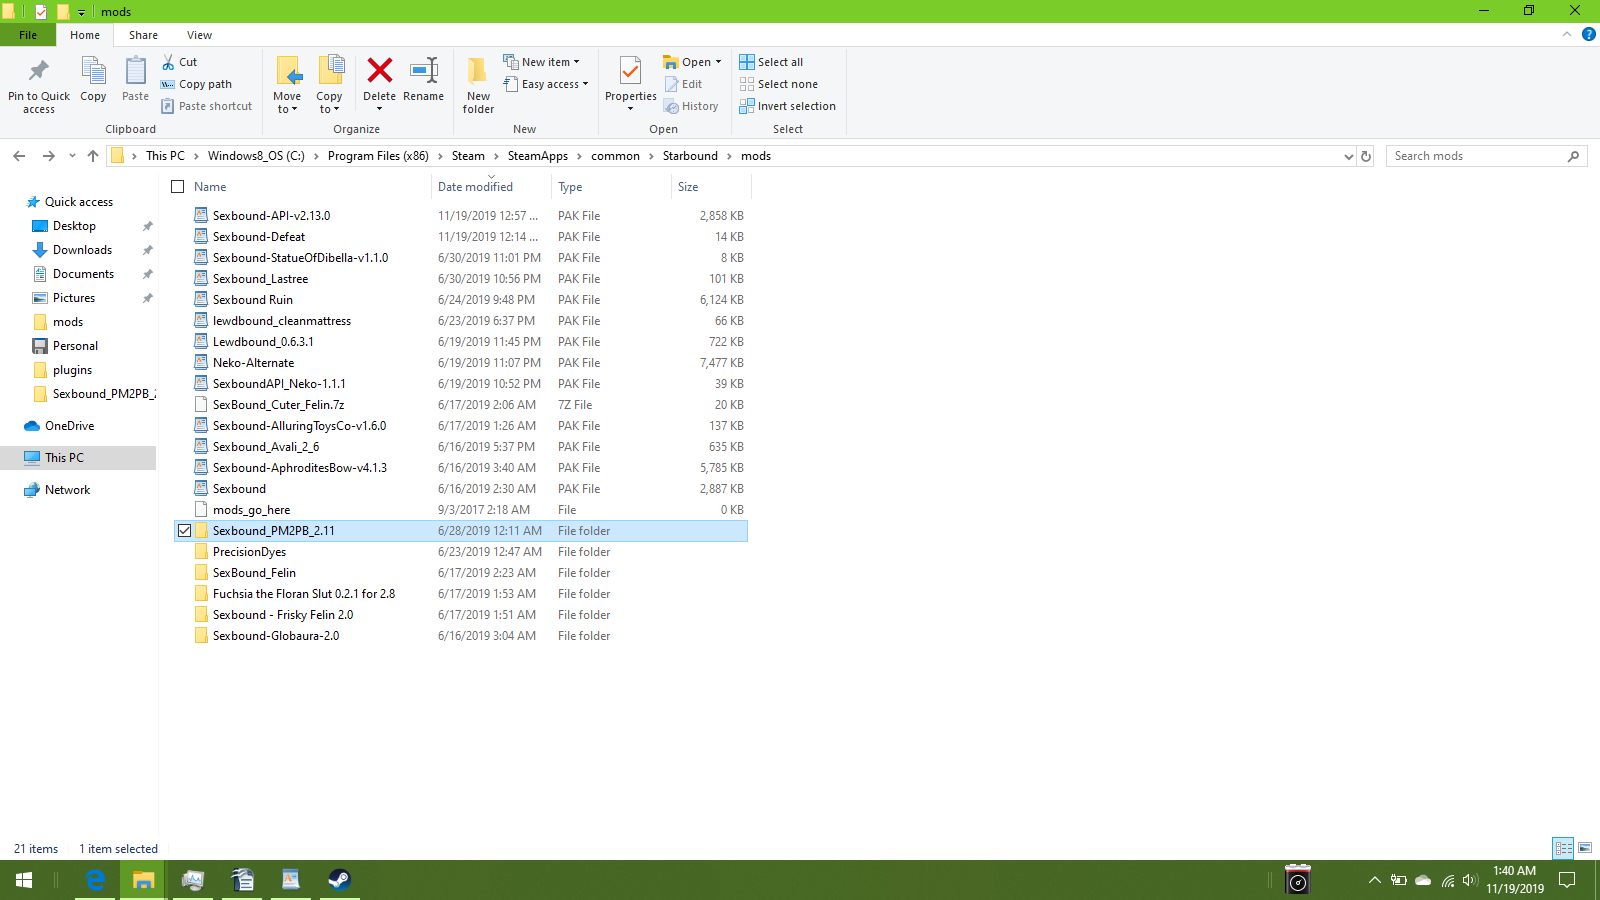The height and width of the screenshot is (900, 1600).
Task: Click the Edit button in ribbon
Action: [x=684, y=84]
